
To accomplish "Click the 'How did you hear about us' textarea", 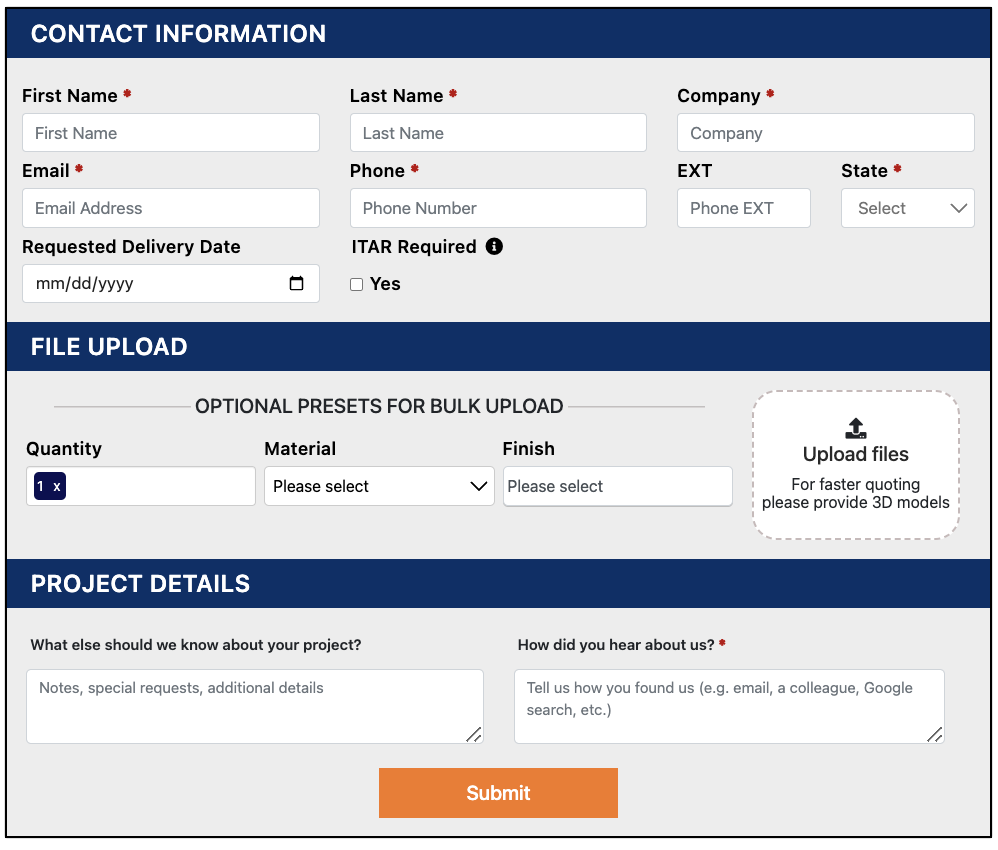I will click(728, 706).
